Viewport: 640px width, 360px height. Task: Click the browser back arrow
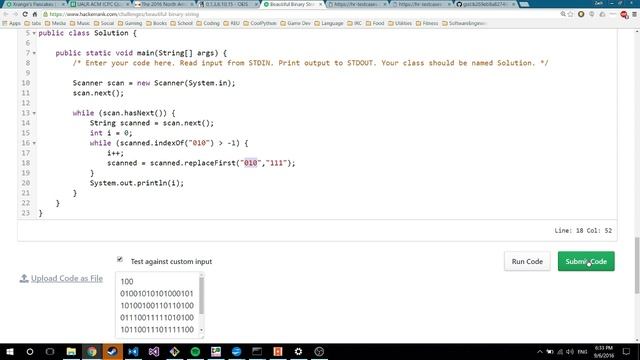[x=6, y=14]
